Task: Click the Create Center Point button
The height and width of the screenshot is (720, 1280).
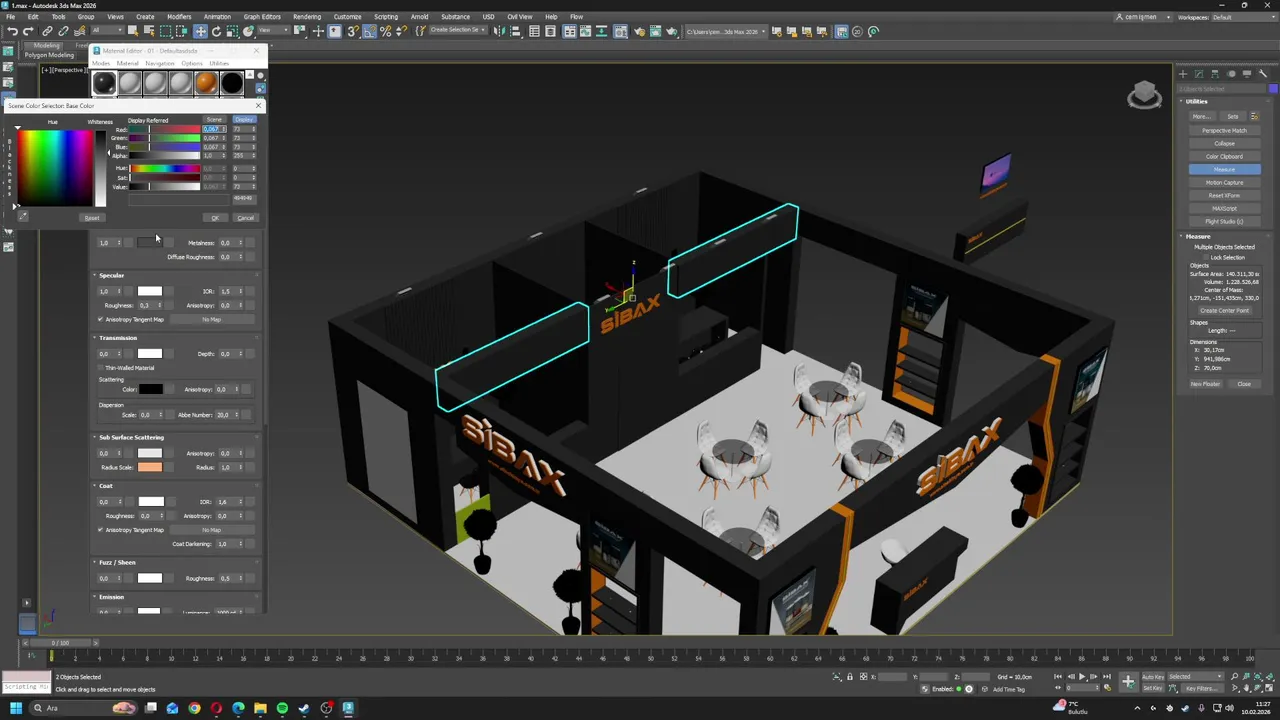Action: [1224, 310]
